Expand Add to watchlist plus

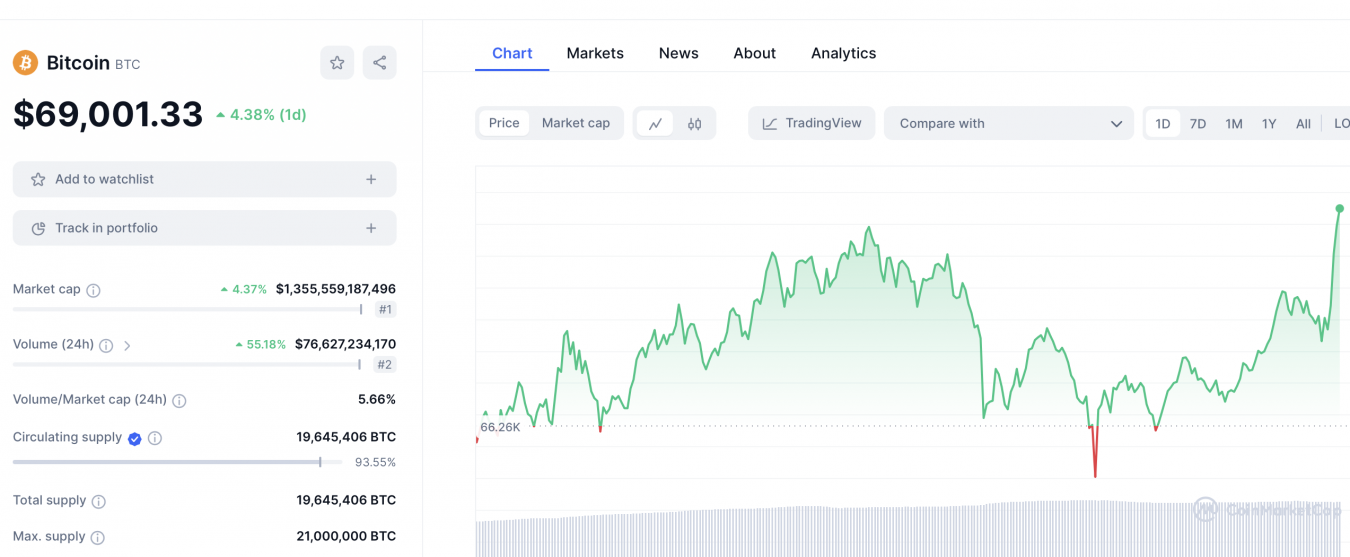coord(371,180)
